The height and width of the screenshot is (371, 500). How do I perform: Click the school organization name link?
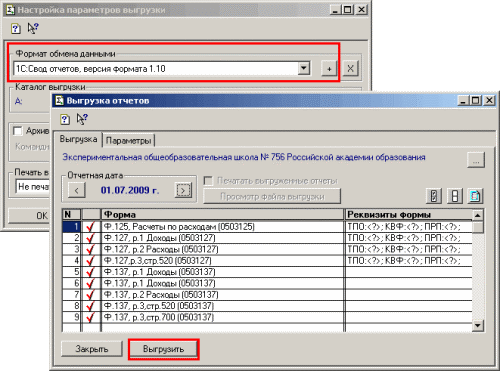244,157
